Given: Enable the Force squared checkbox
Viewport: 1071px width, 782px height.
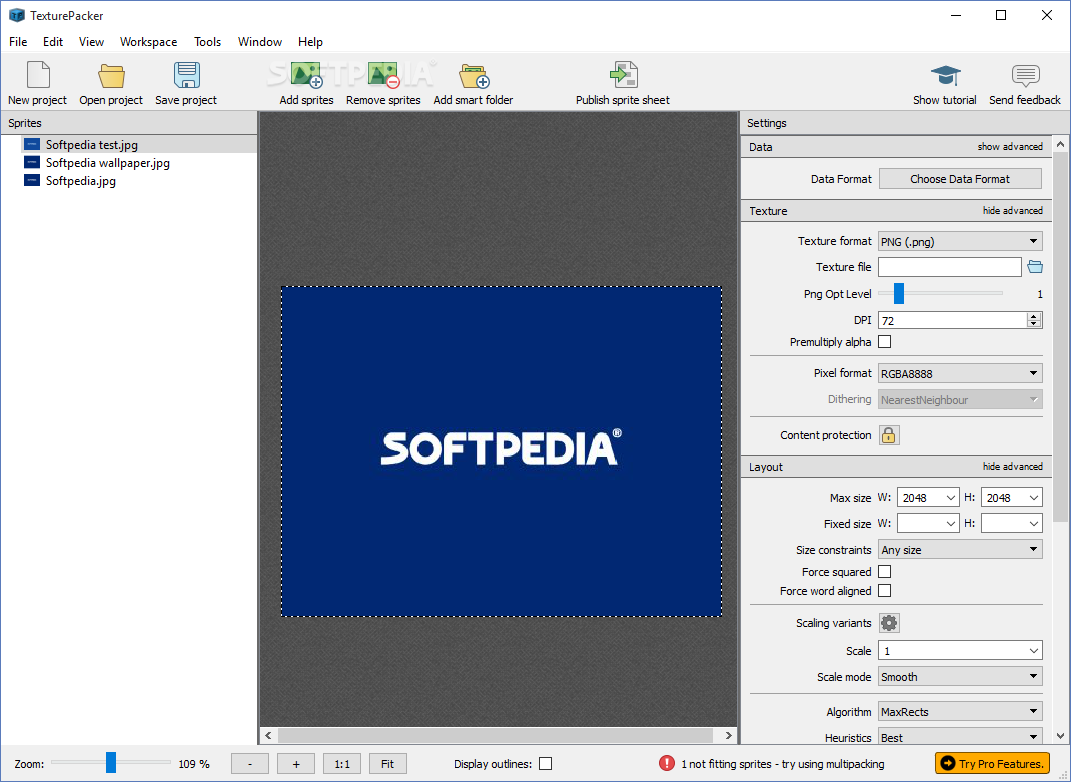Looking at the screenshot, I should 885,572.
